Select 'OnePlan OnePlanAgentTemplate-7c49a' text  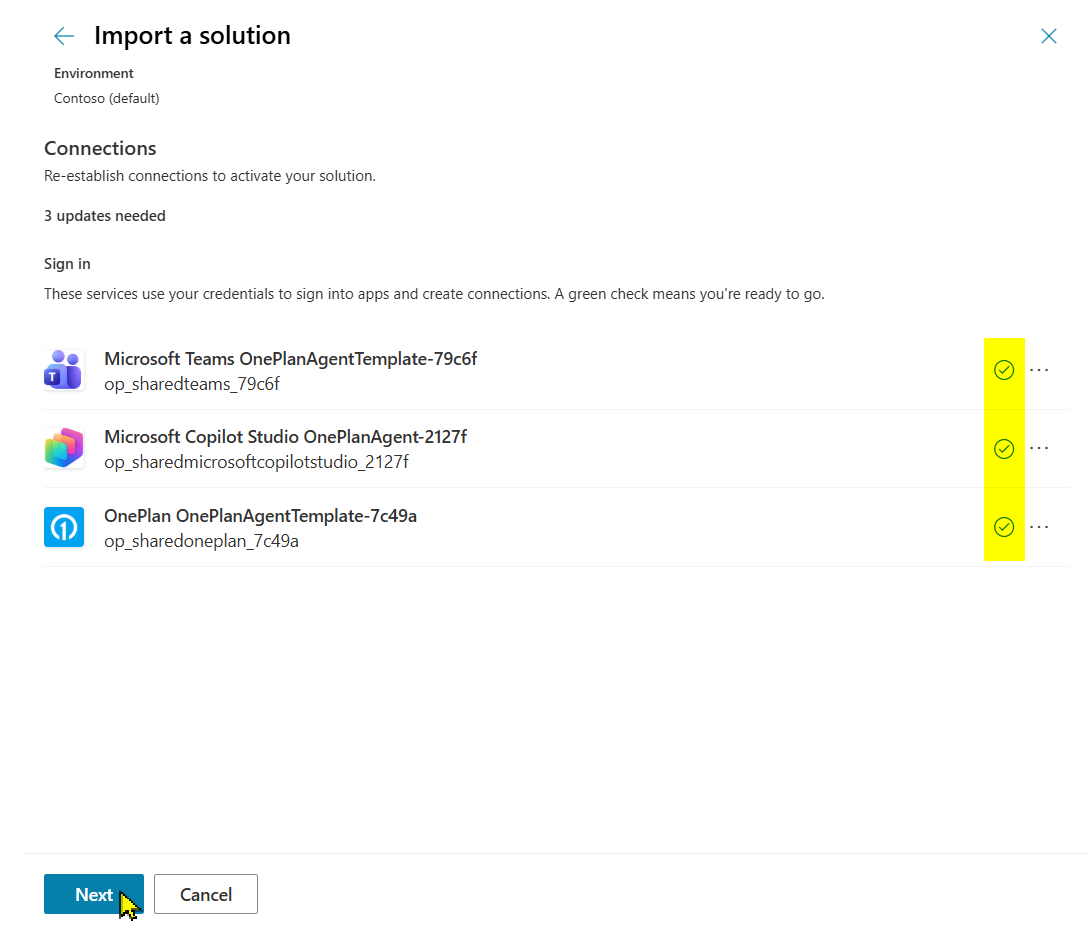(261, 516)
